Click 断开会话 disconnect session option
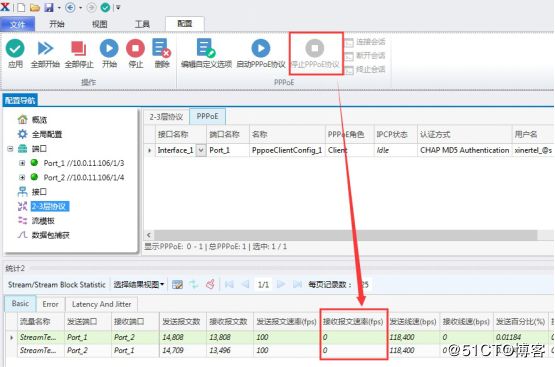 (x=365, y=56)
